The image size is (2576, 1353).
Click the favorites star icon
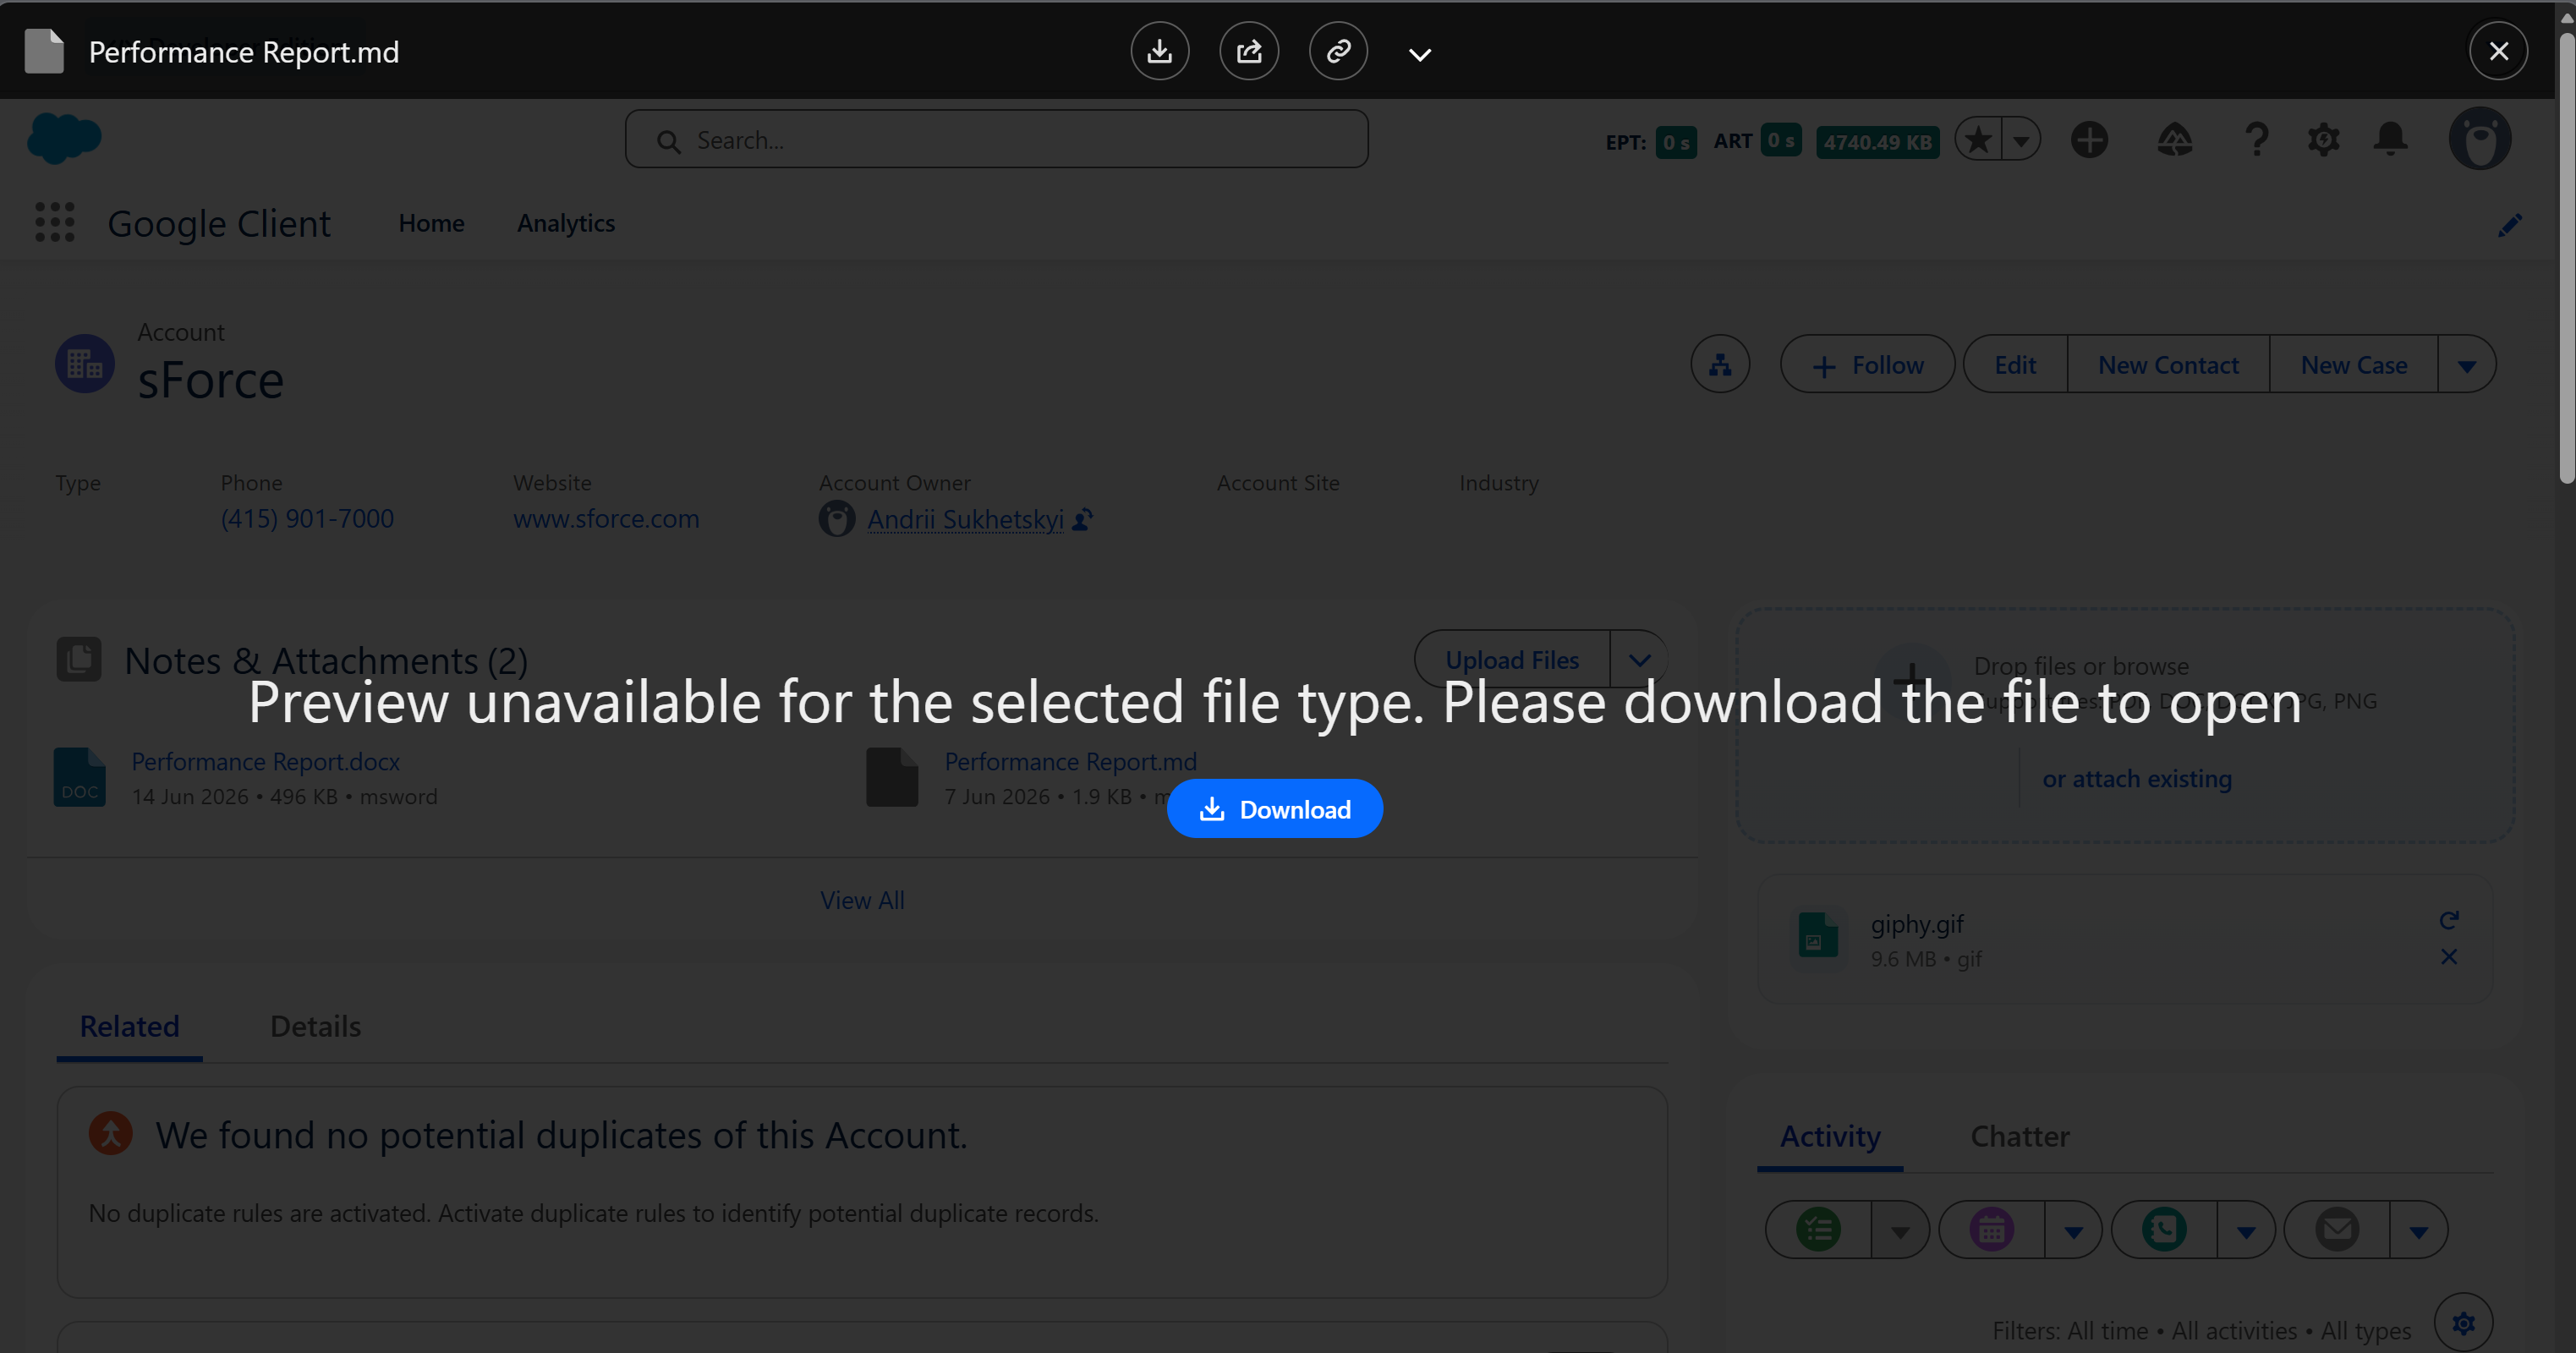1977,139
